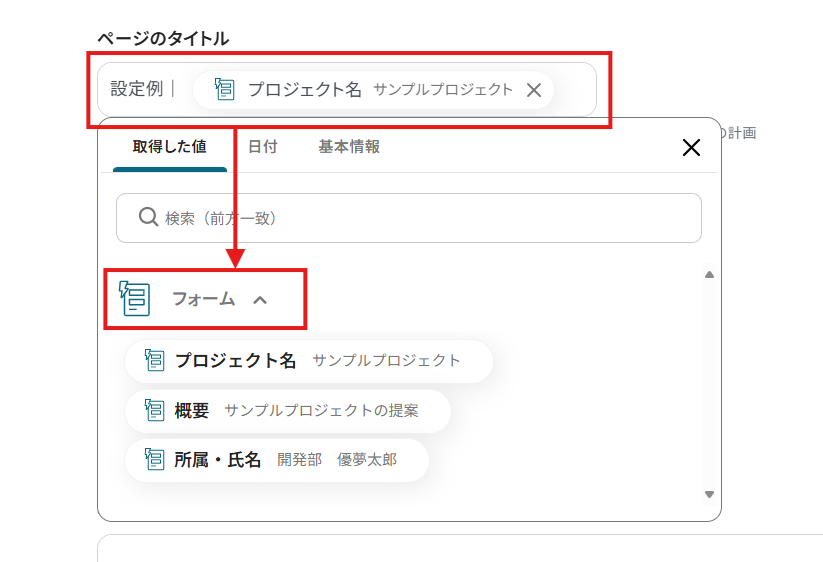The height and width of the screenshot is (562, 823).
Task: Collapse the フォーム section chevron
Action: (260, 299)
